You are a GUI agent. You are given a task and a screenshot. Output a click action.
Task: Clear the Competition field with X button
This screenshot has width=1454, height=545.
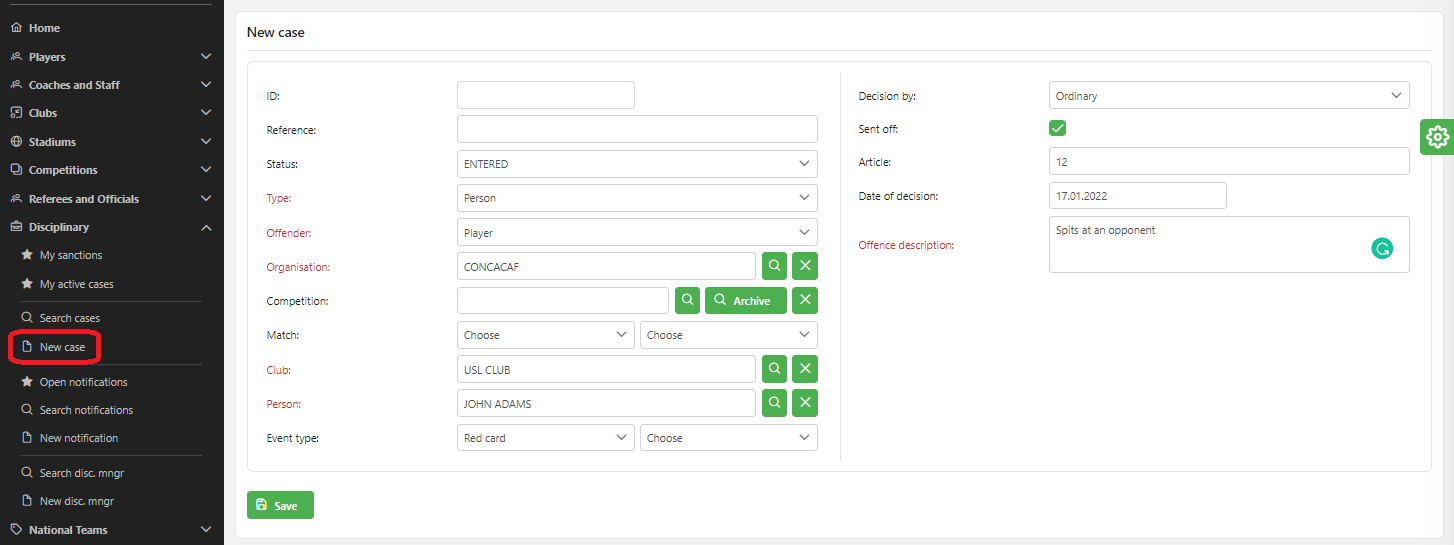point(805,300)
